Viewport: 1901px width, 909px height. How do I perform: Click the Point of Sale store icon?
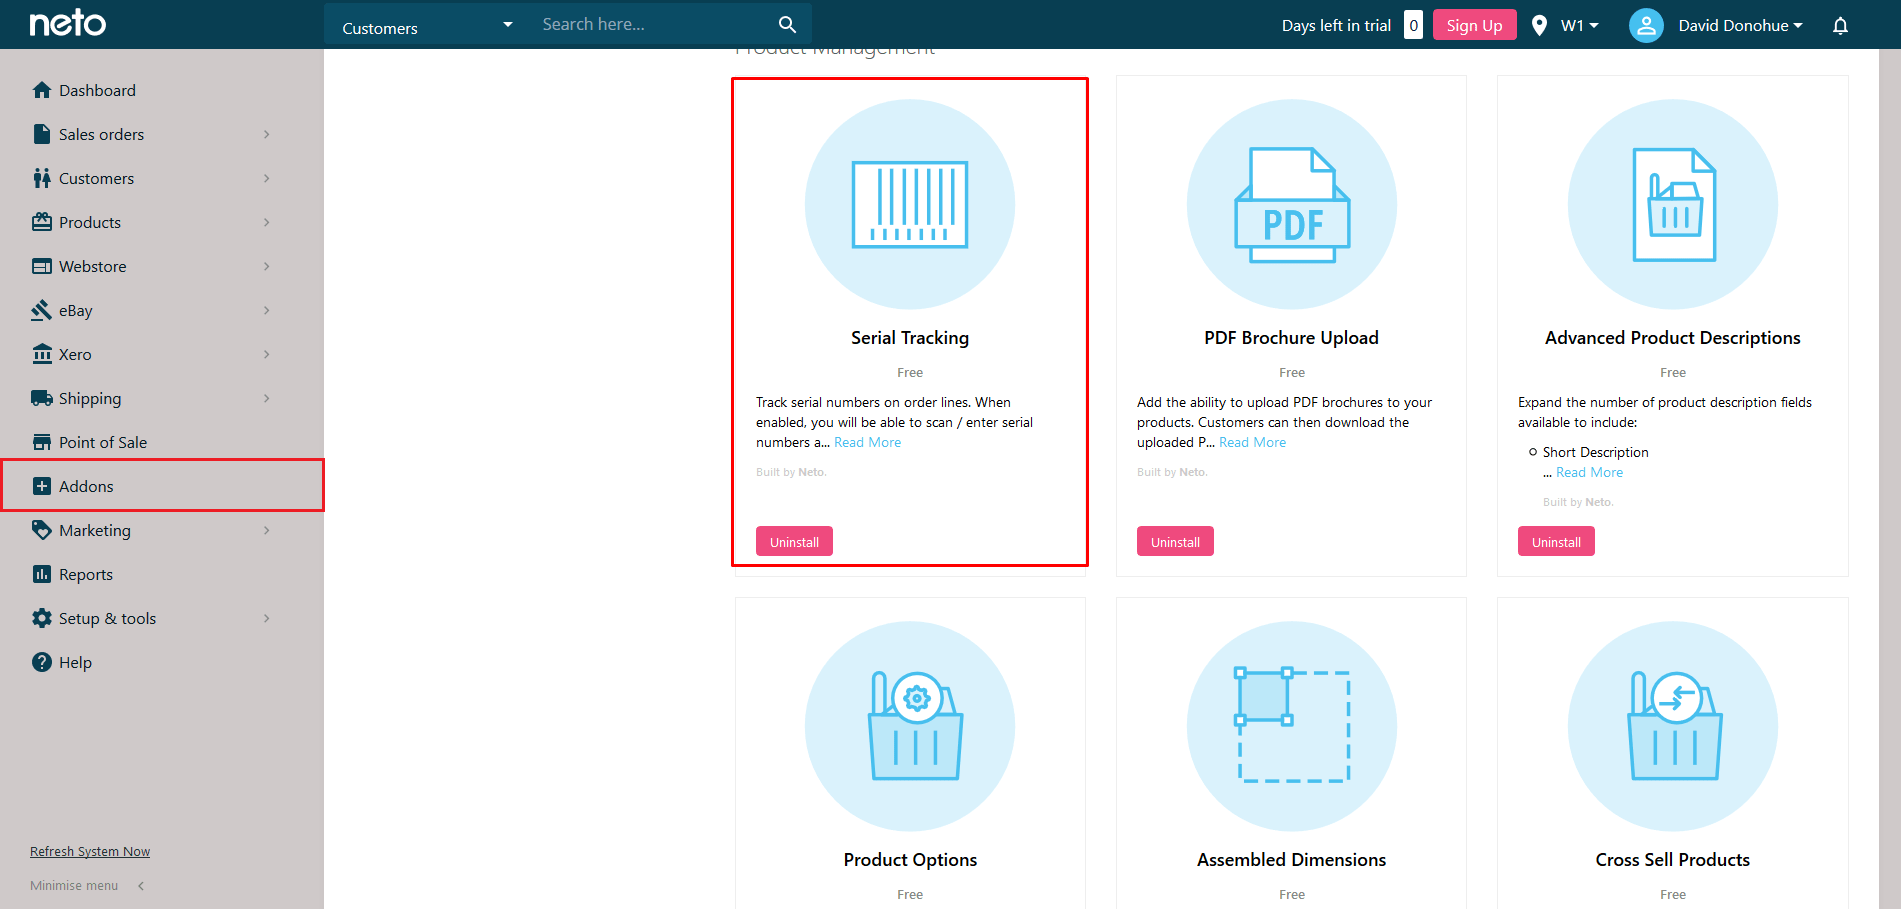(x=41, y=442)
